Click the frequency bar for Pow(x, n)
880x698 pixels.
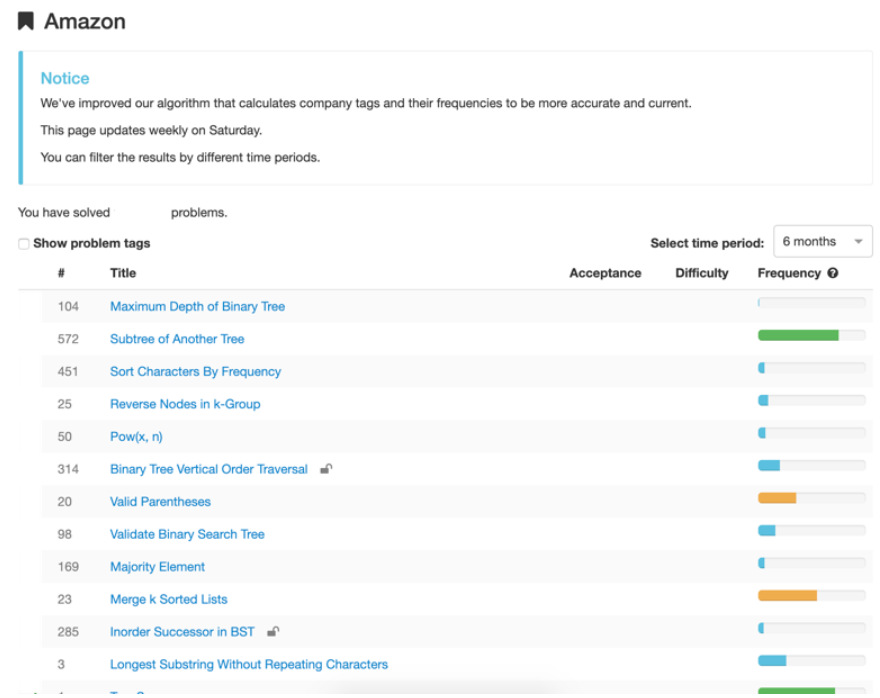812,433
